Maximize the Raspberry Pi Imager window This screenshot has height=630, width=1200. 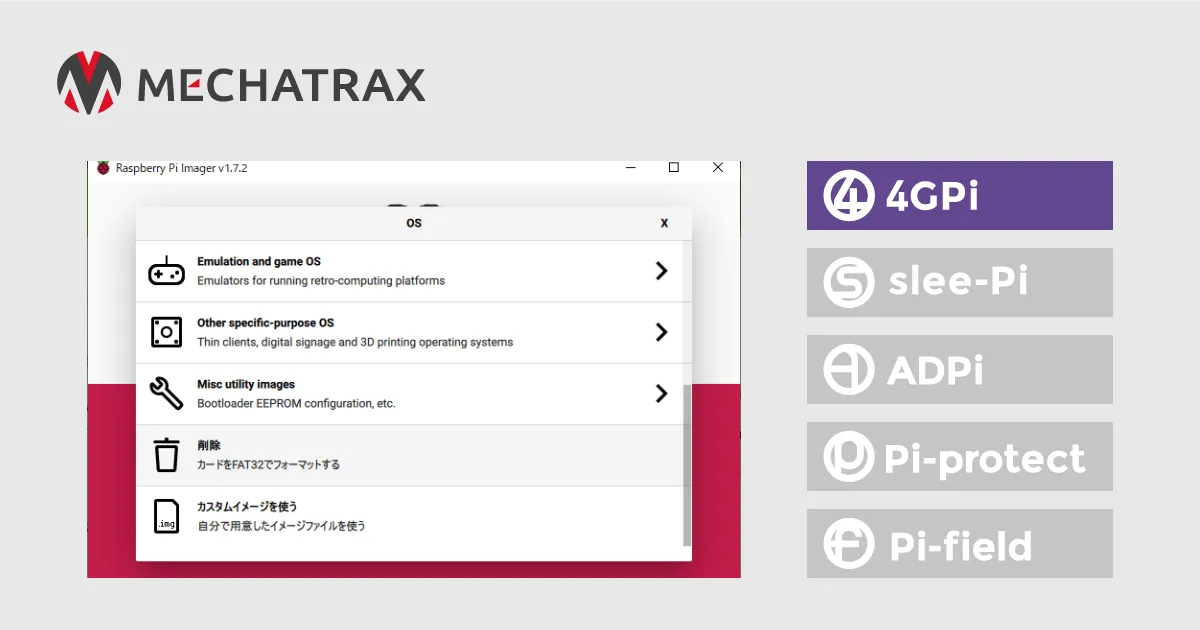pos(674,167)
